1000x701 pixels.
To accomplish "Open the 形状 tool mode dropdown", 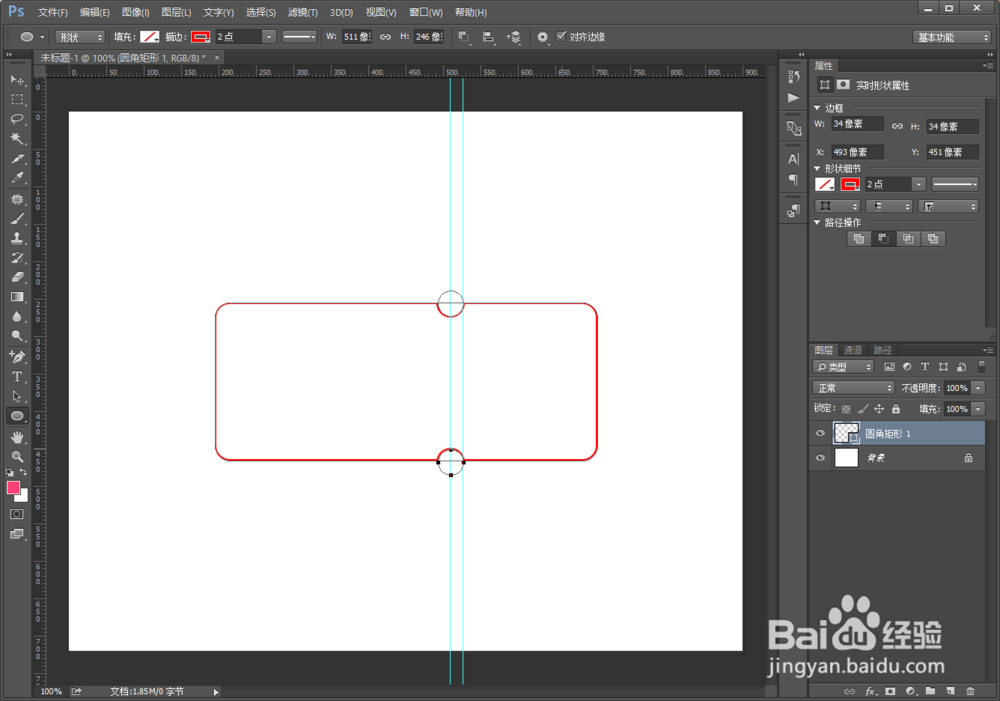I will [x=79, y=37].
